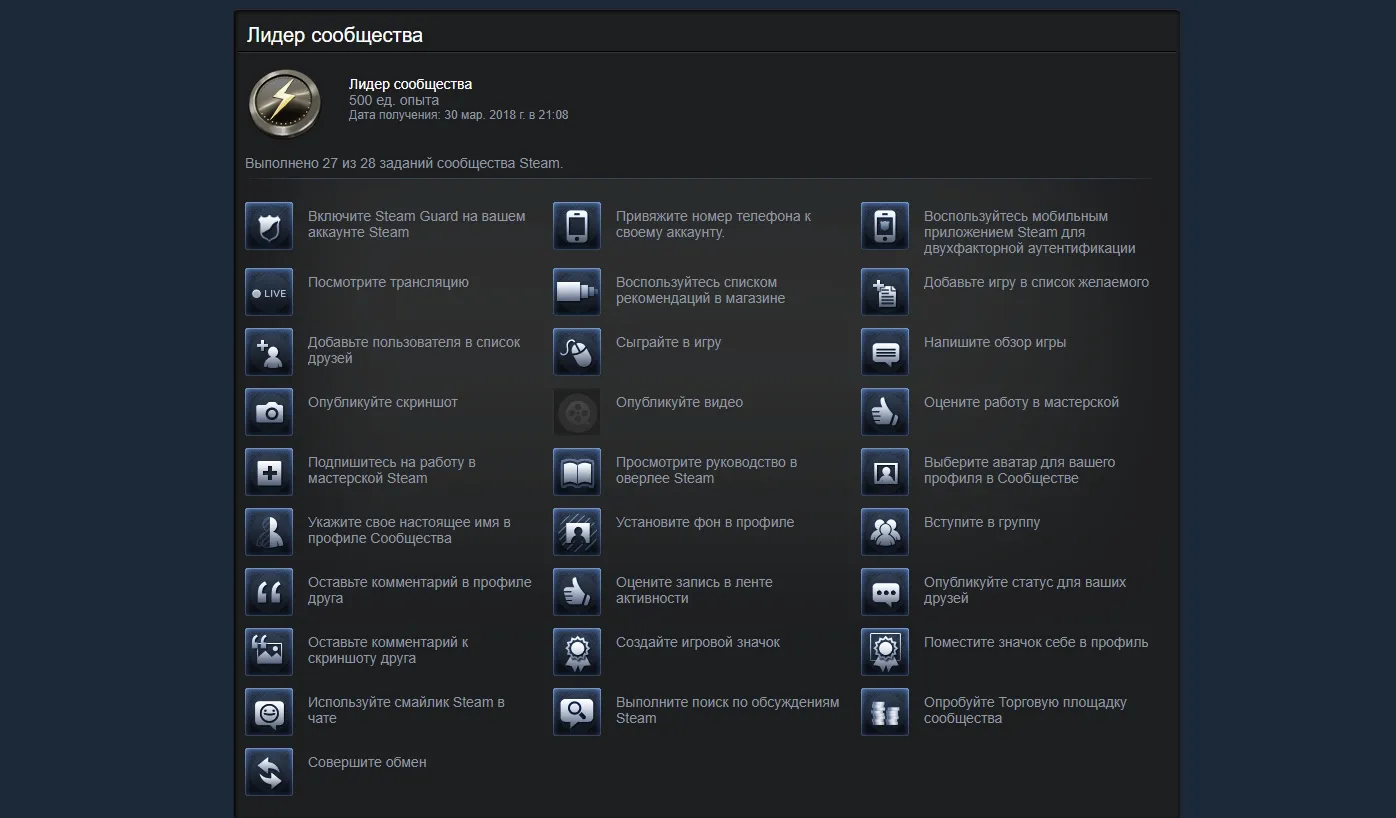This screenshot has height=818, width=1396.
Task: Click the mouse 'Сыграйте в игру' icon
Action: click(577, 352)
